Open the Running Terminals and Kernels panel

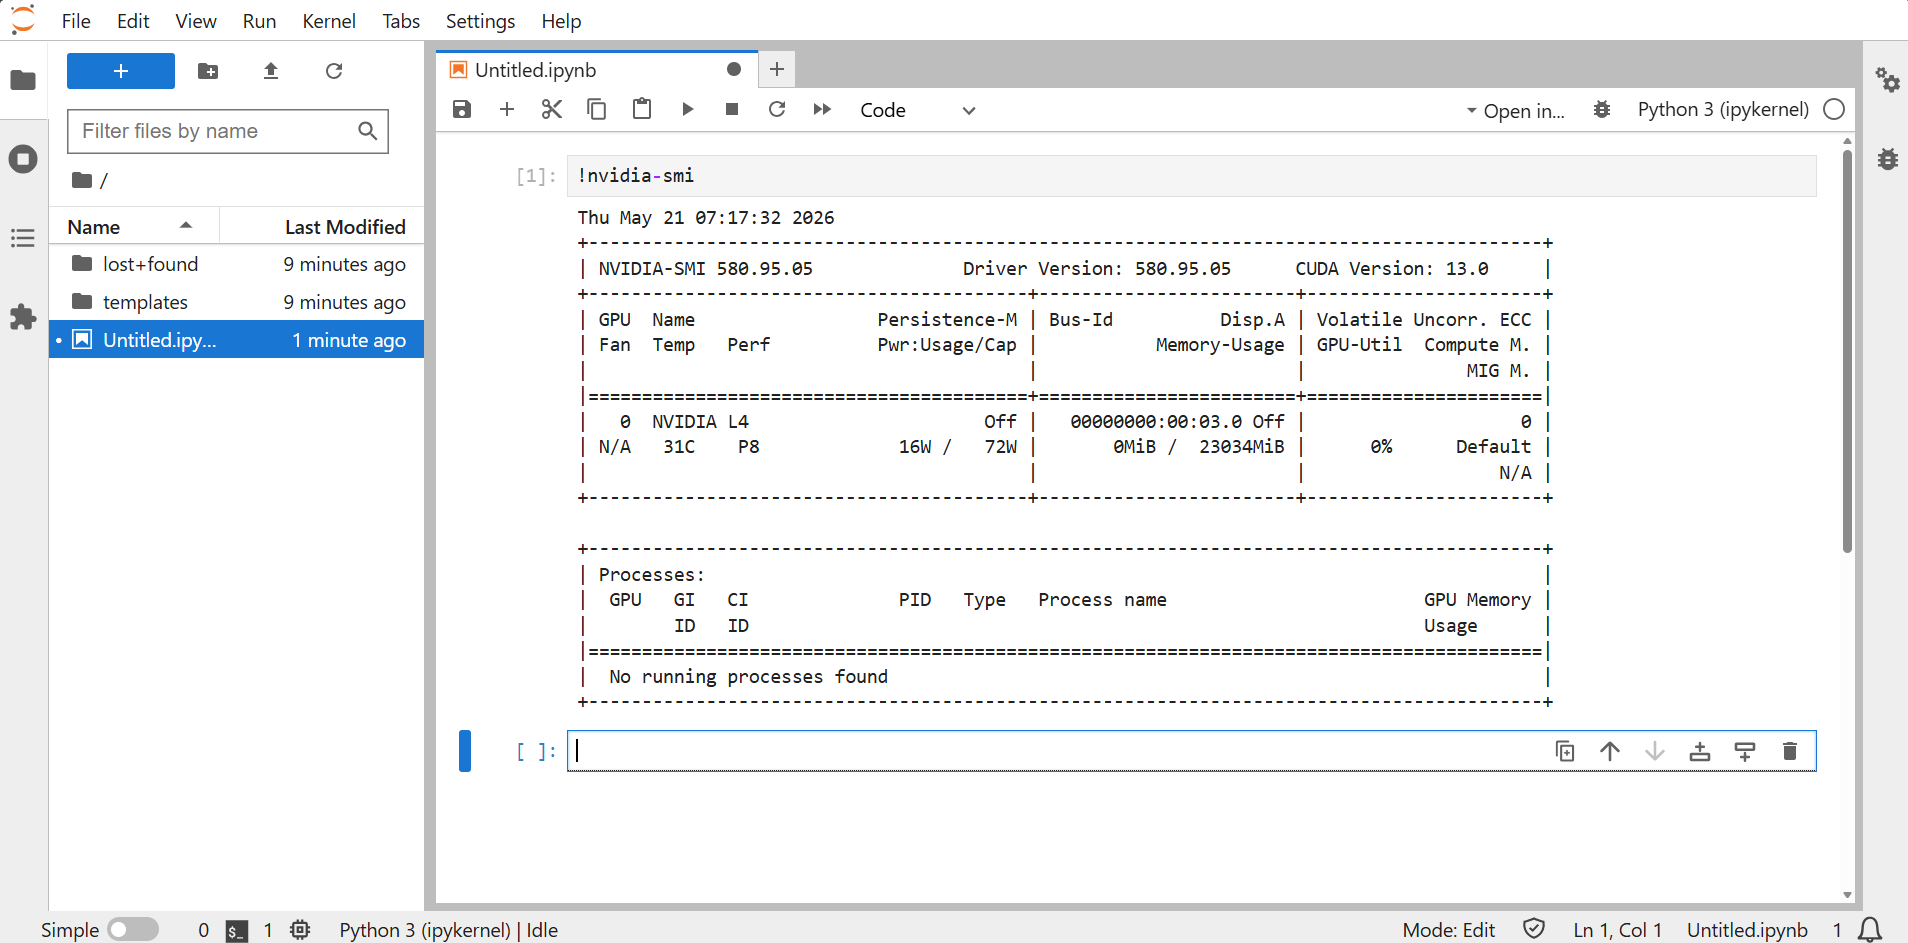pos(23,159)
